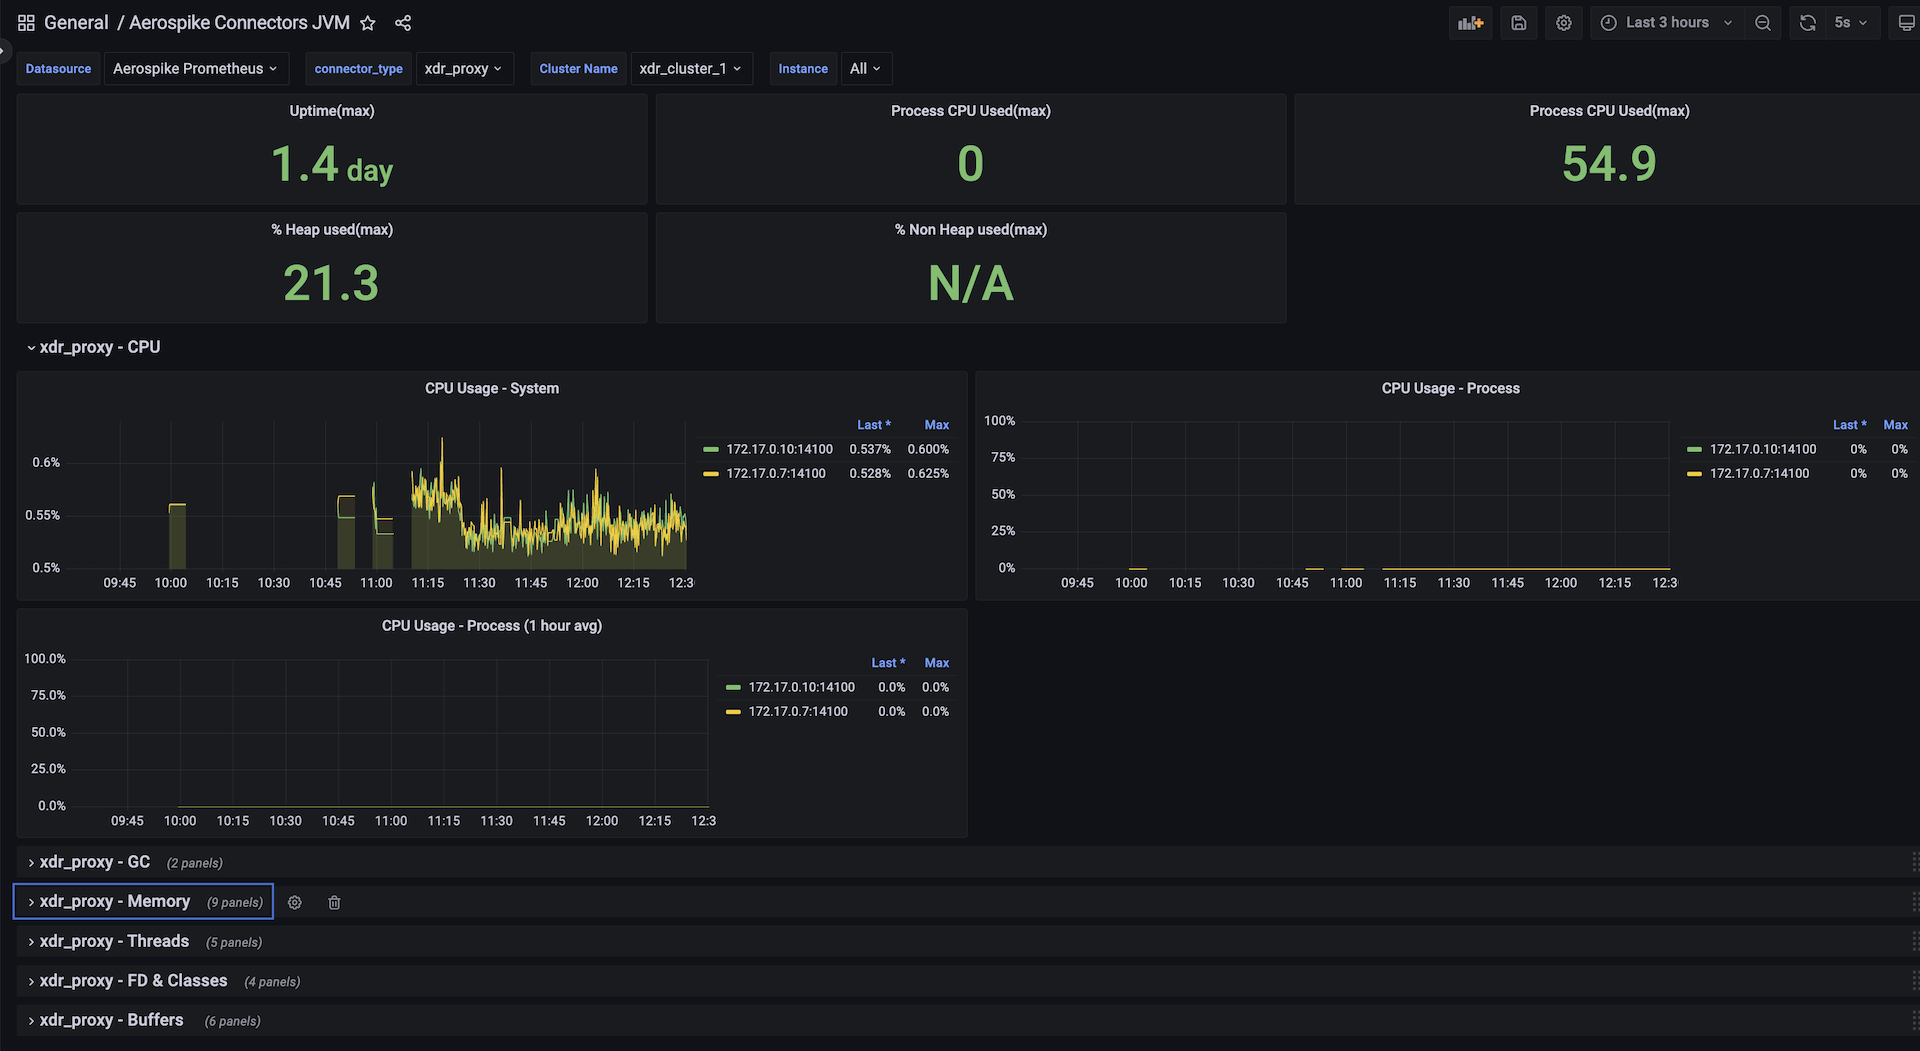Click the 172.17.0.10:14100 color swatch in CPU Usage - Process

tap(1694, 449)
